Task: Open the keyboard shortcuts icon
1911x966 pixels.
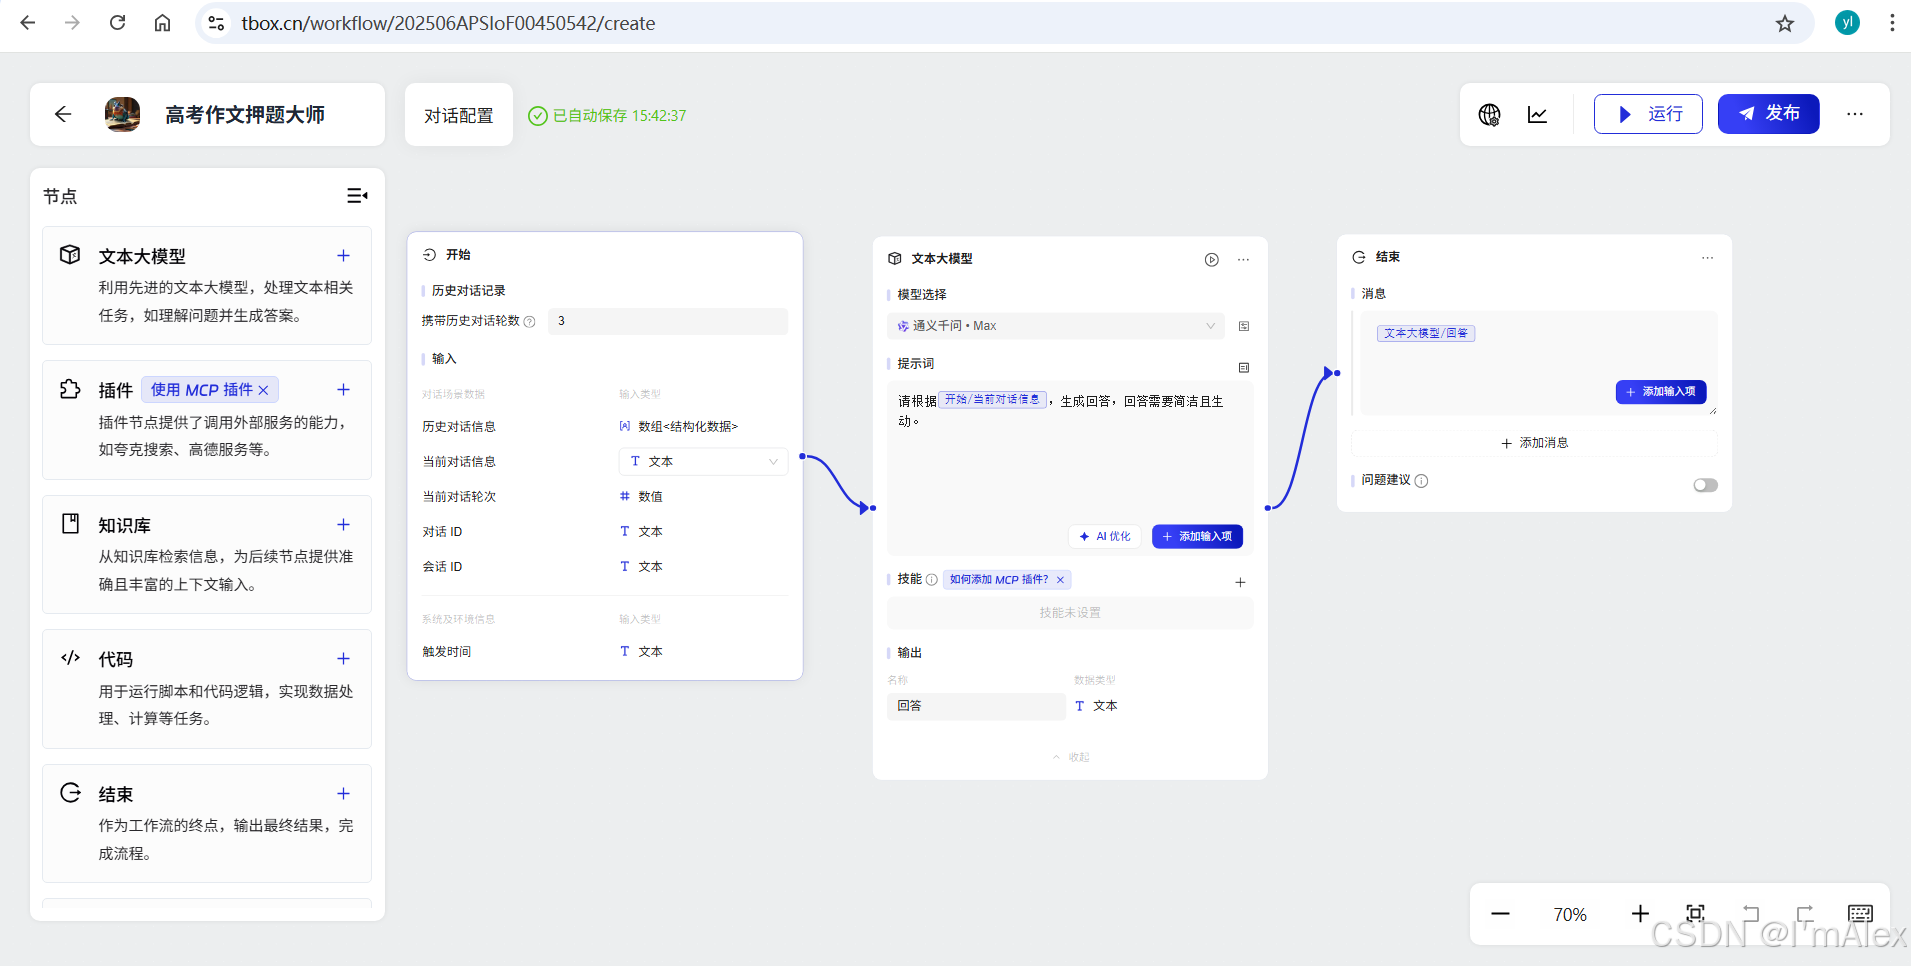Action: [x=1860, y=914]
